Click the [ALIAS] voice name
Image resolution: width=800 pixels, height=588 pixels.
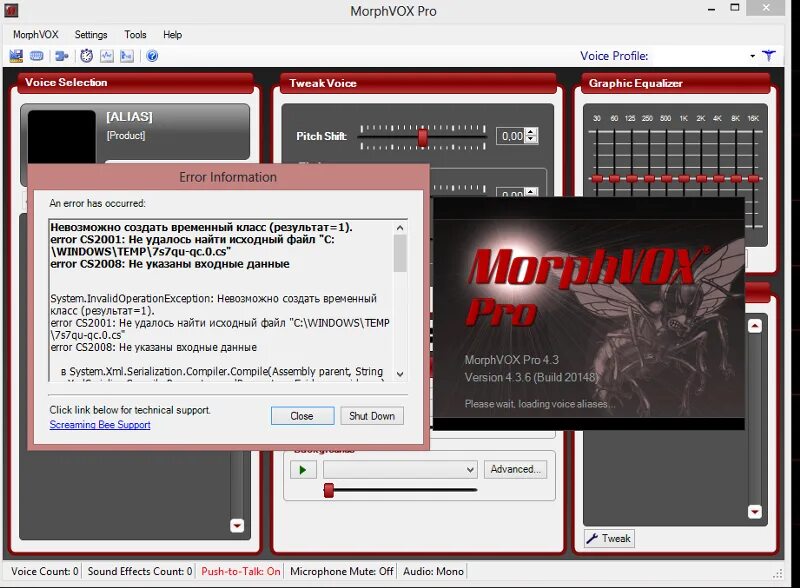pos(129,117)
